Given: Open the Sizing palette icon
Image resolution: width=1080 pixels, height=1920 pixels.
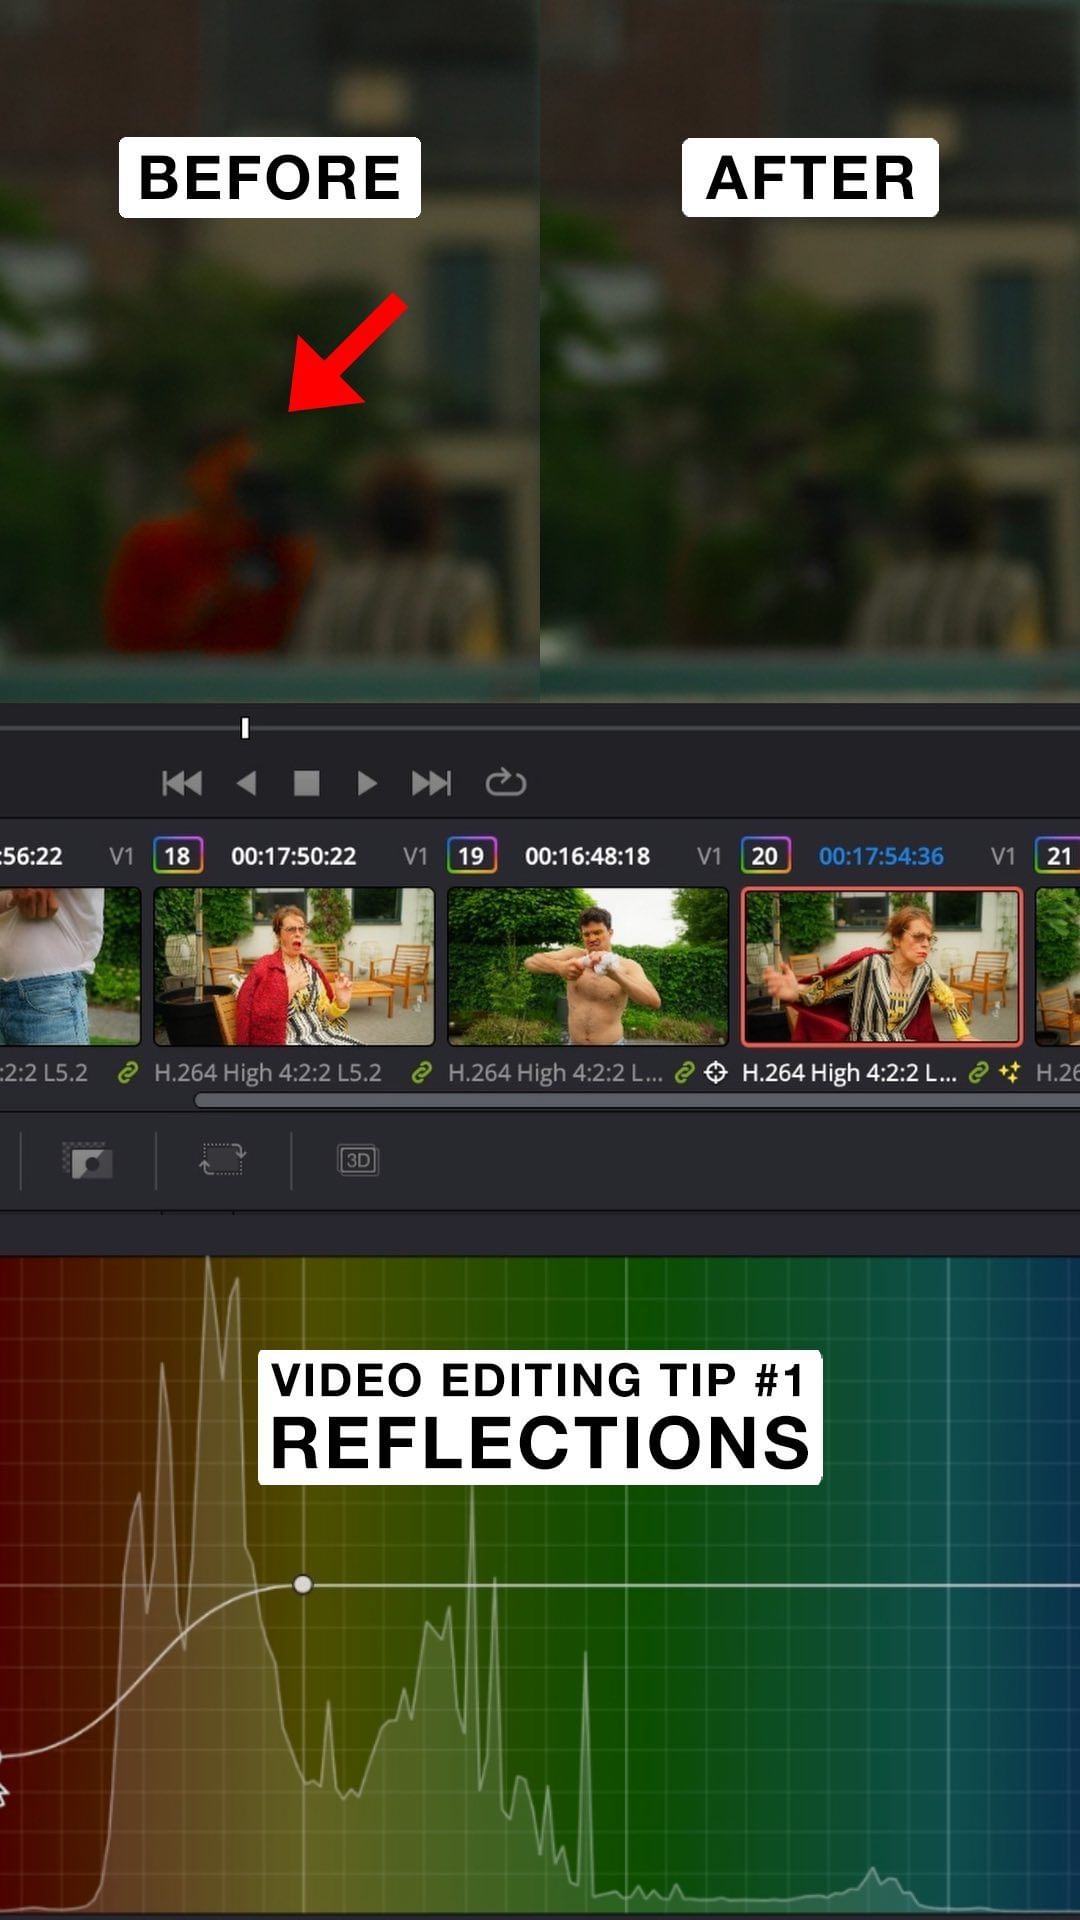Looking at the screenshot, I should pyautogui.click(x=222, y=1160).
